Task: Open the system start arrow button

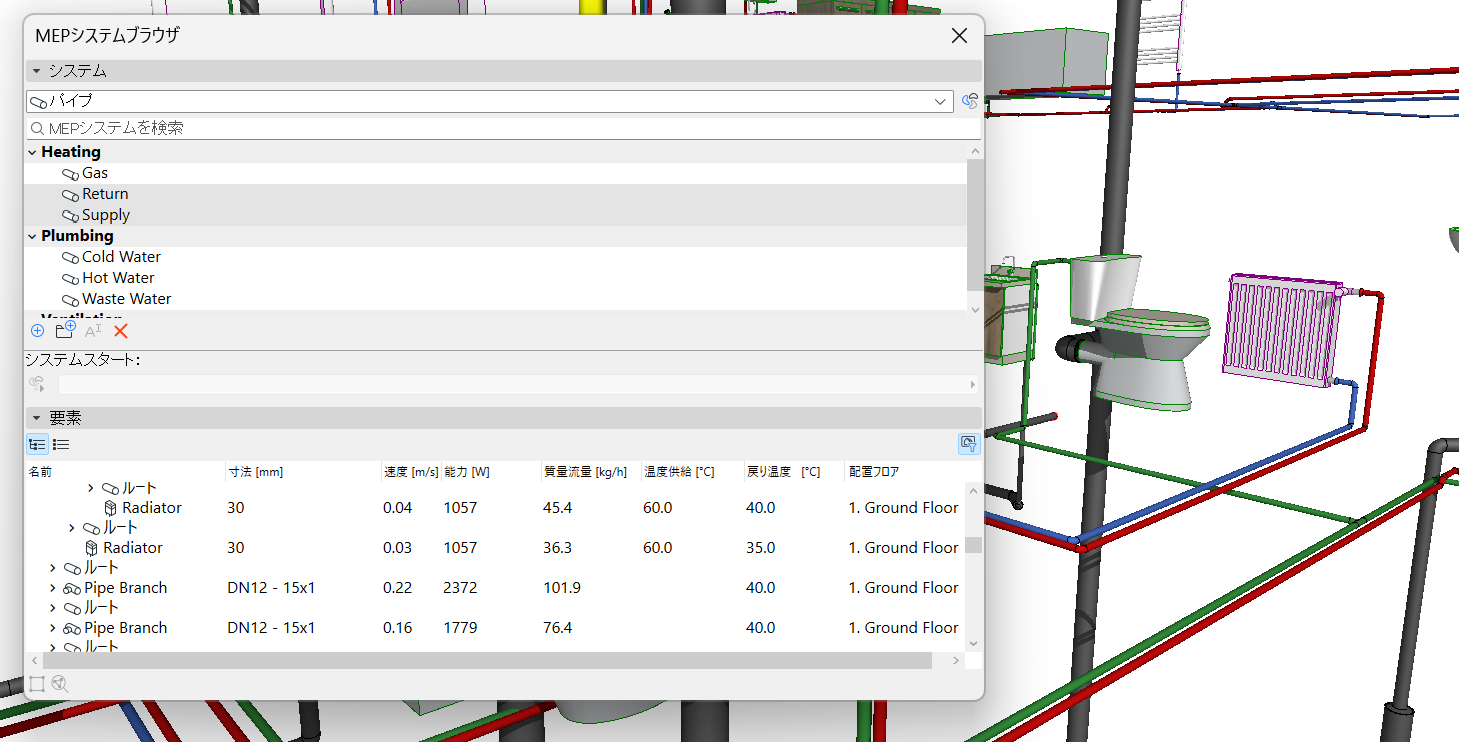Action: (x=971, y=383)
